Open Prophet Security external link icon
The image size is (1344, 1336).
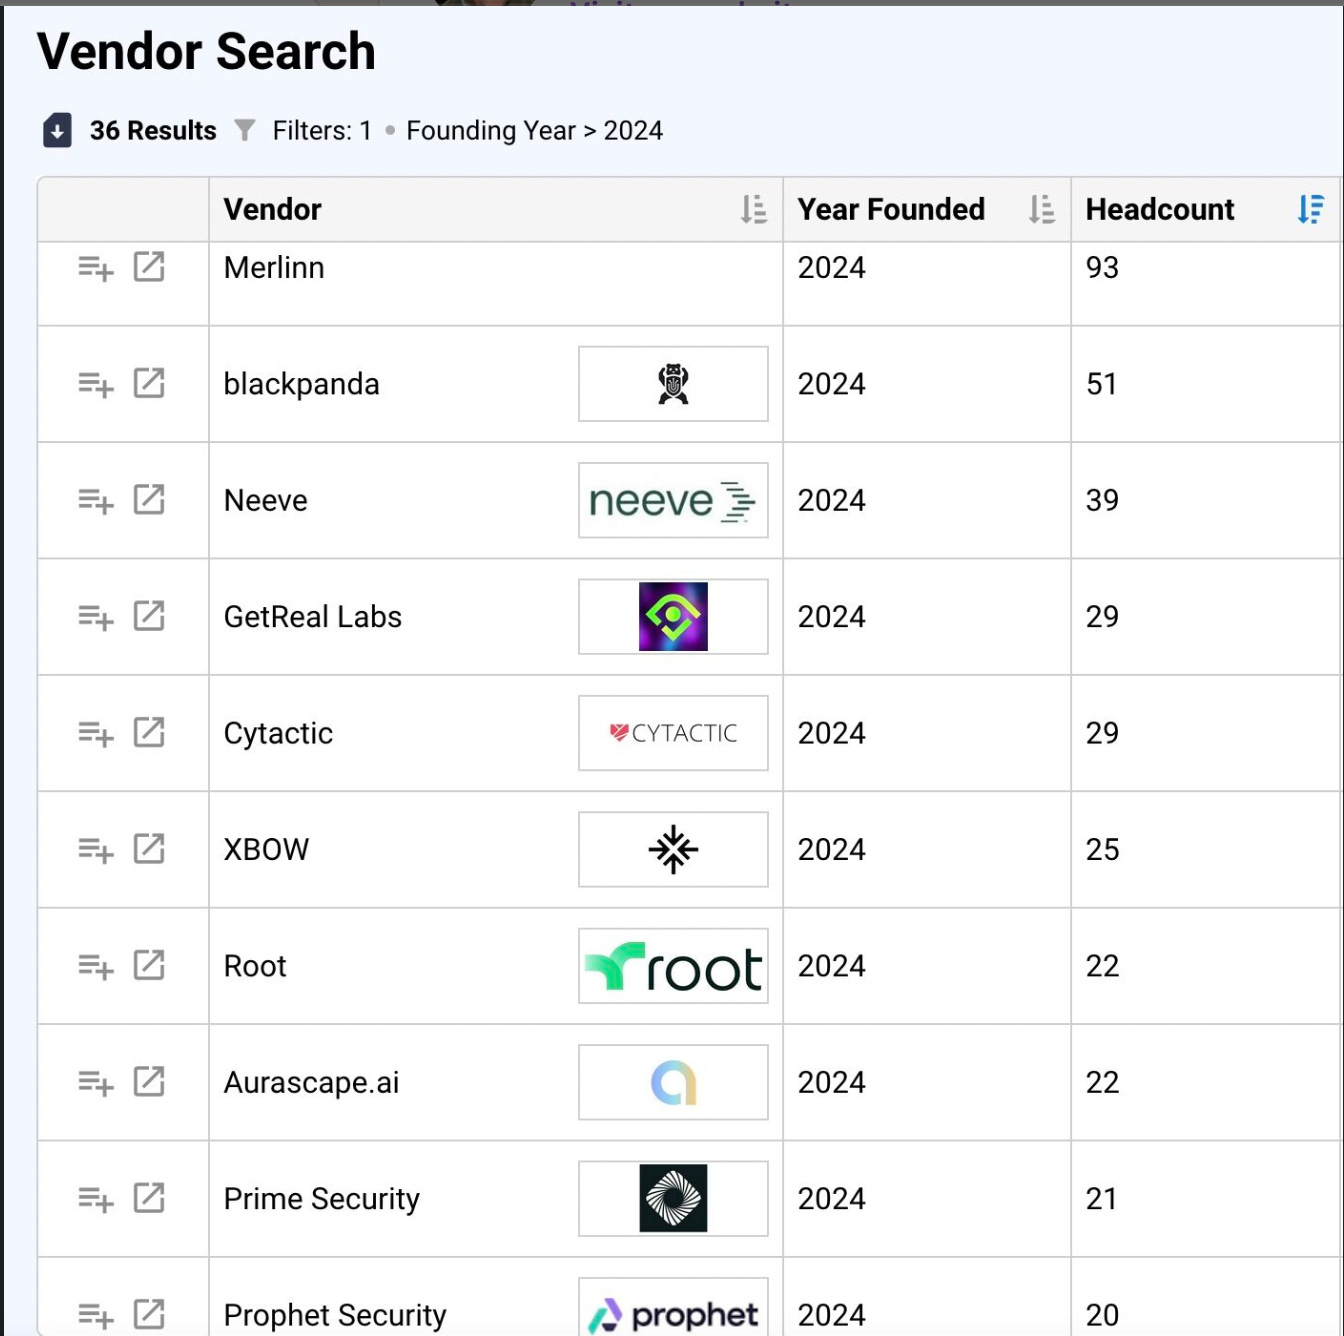(x=149, y=1314)
